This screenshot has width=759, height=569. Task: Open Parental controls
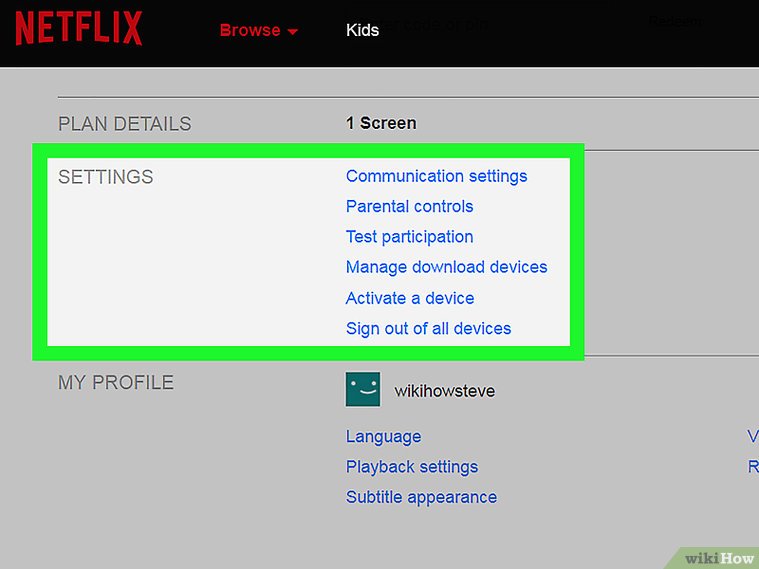(x=409, y=206)
